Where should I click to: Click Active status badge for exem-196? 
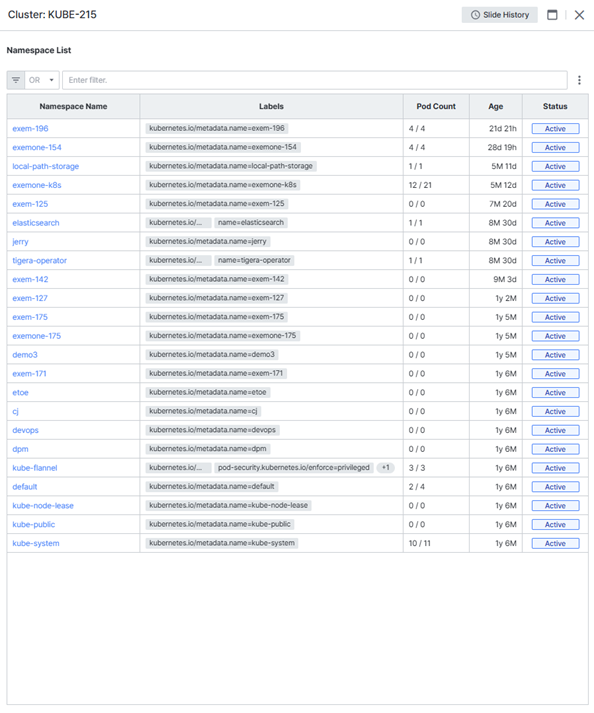click(x=555, y=129)
